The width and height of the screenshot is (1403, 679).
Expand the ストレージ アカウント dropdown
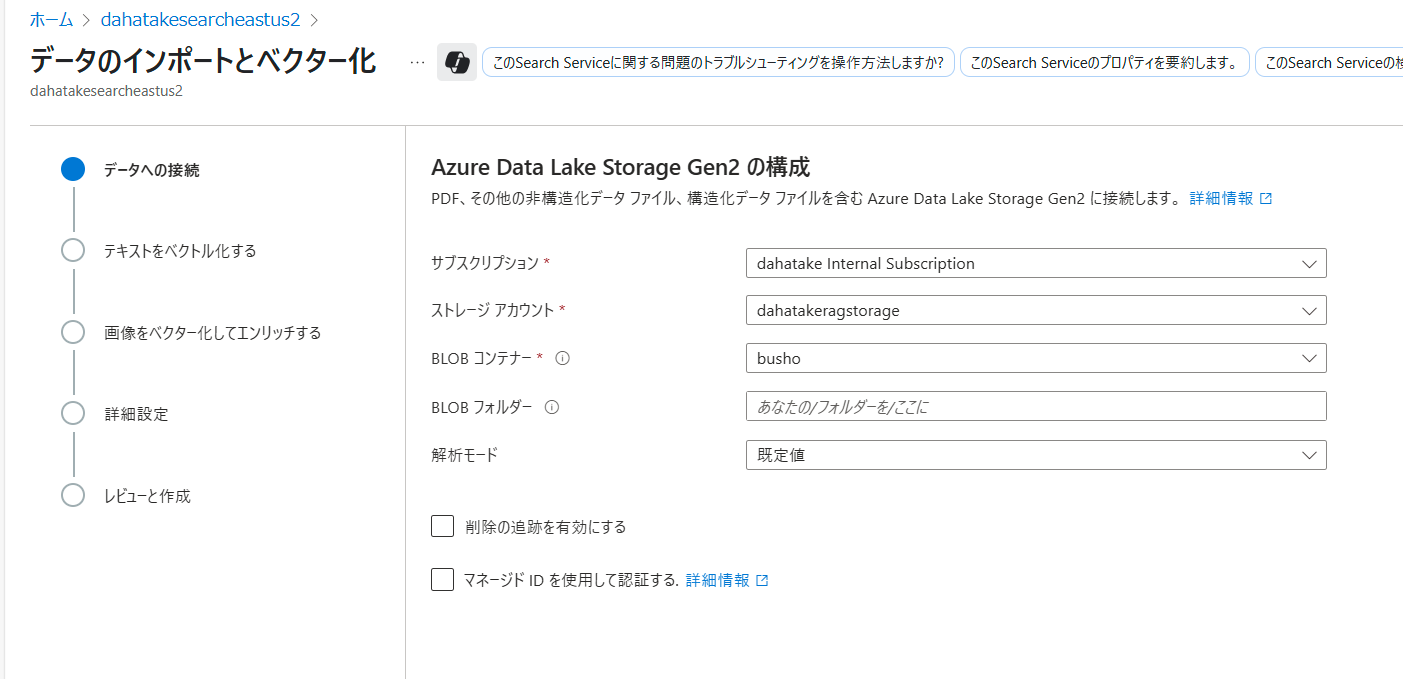1035,311
